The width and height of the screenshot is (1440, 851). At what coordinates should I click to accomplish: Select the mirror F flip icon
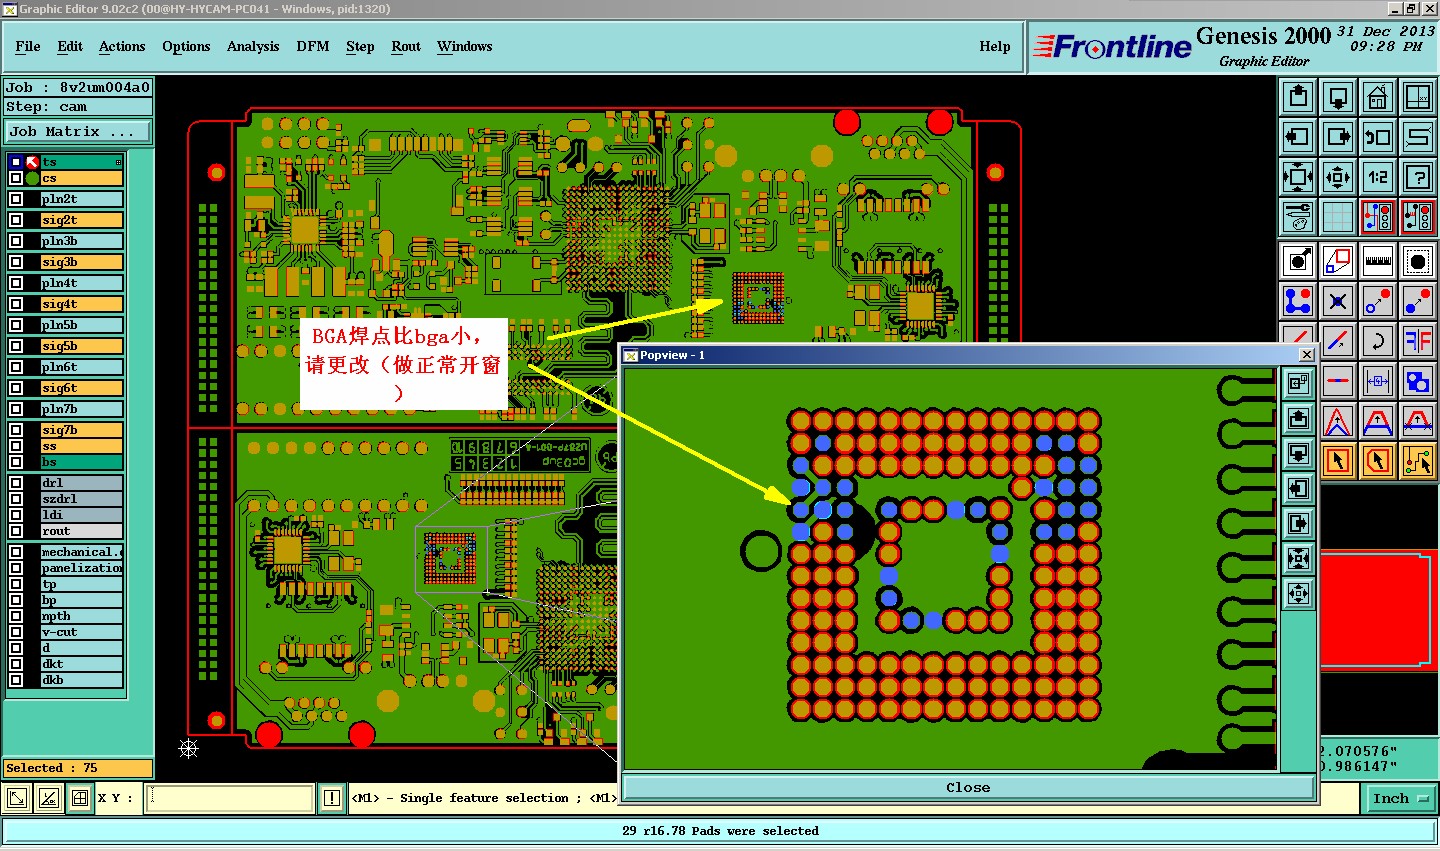tap(1418, 341)
